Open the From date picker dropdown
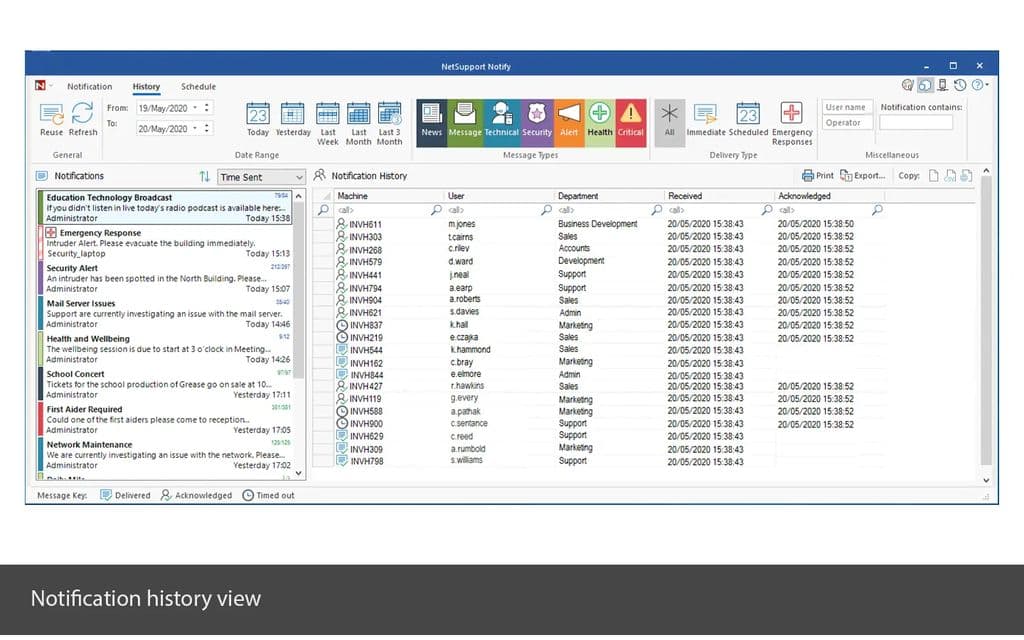The height and width of the screenshot is (640, 1024). tap(207, 108)
